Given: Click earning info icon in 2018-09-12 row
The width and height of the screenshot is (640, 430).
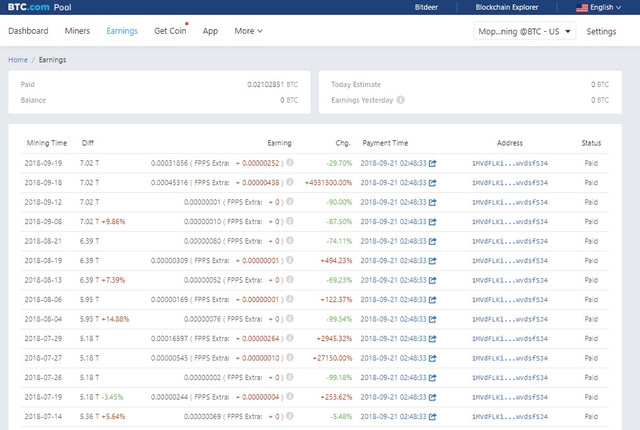Looking at the screenshot, I should [x=290, y=202].
